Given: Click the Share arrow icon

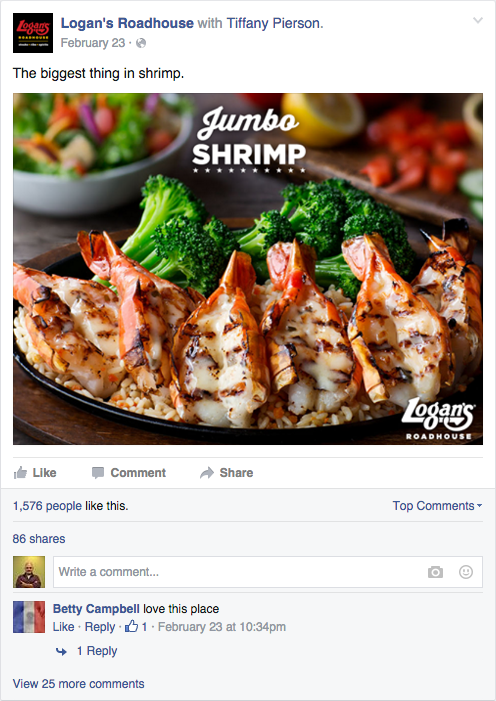Looking at the screenshot, I should coord(207,473).
